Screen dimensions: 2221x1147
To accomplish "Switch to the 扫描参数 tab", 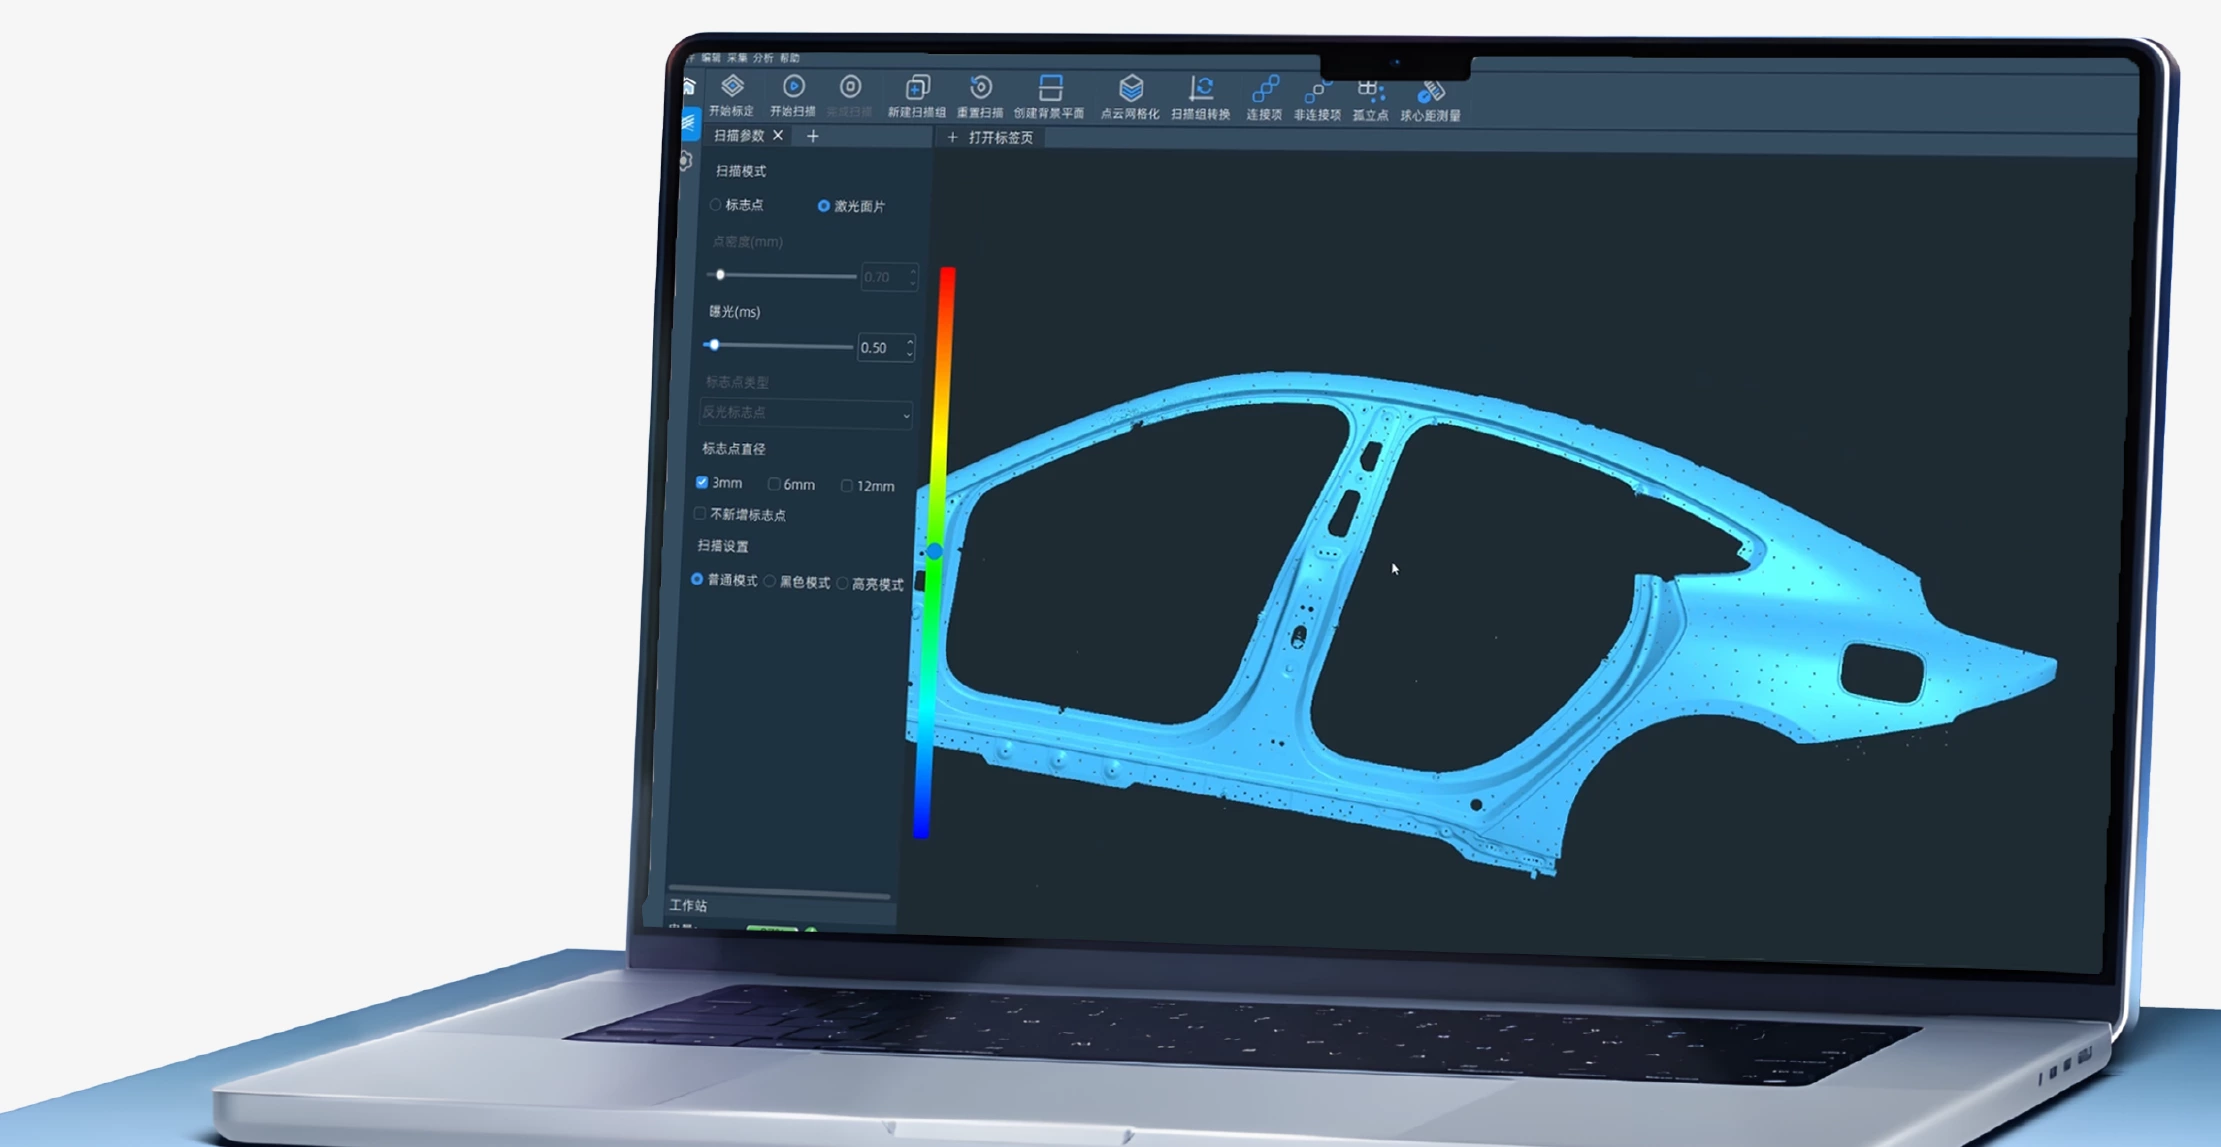I will (x=740, y=136).
